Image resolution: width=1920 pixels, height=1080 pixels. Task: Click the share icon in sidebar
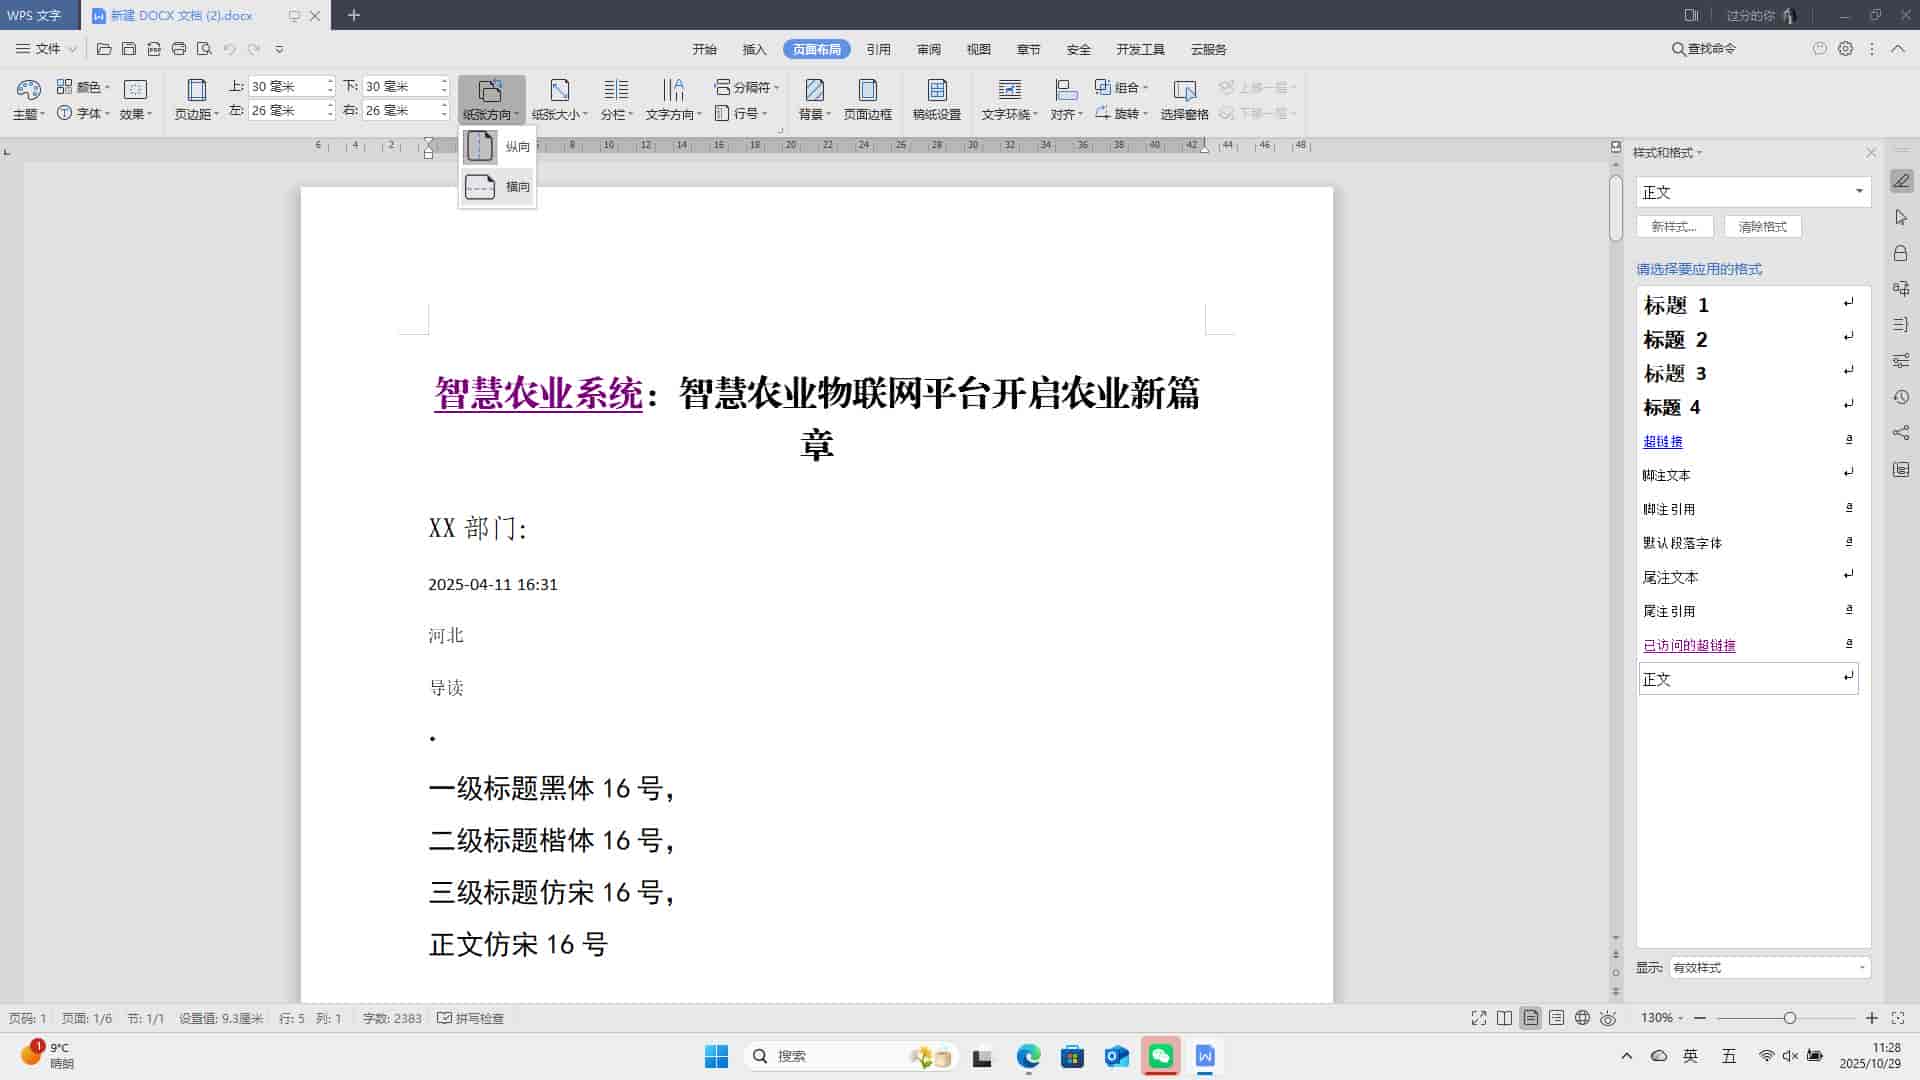[x=1901, y=433]
